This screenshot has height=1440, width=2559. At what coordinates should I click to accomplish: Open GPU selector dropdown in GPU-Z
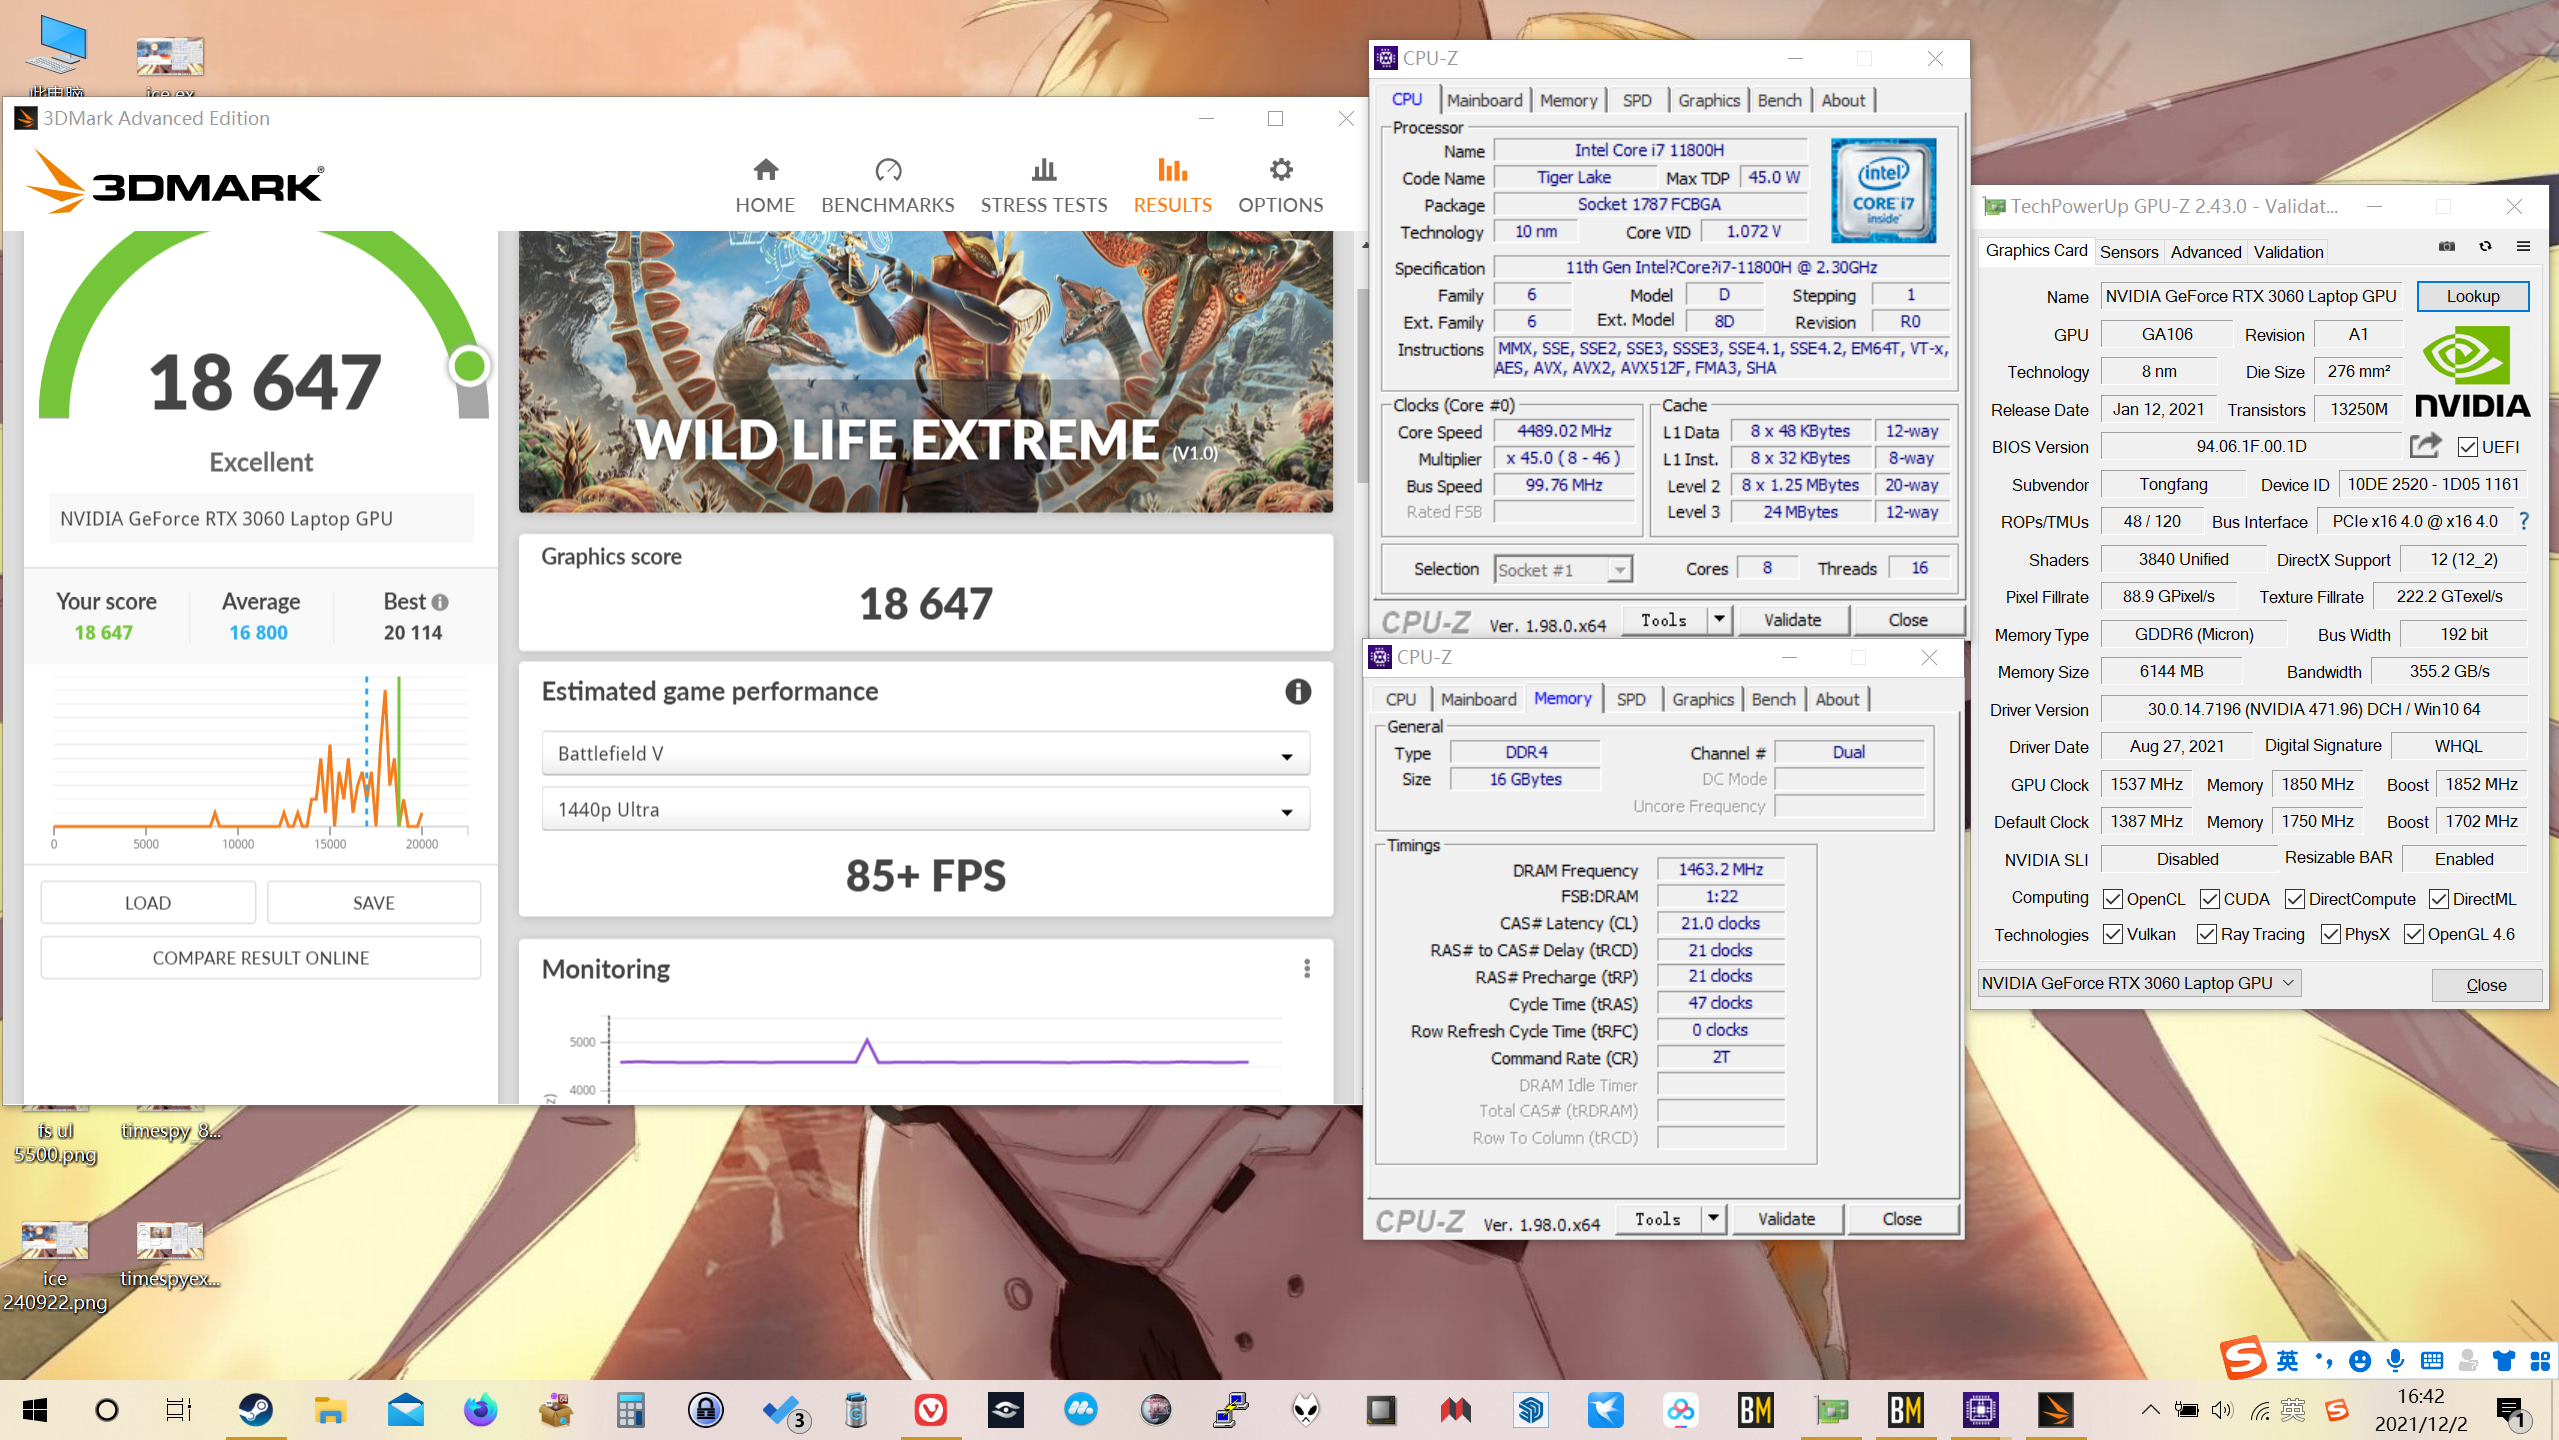(x=2139, y=983)
